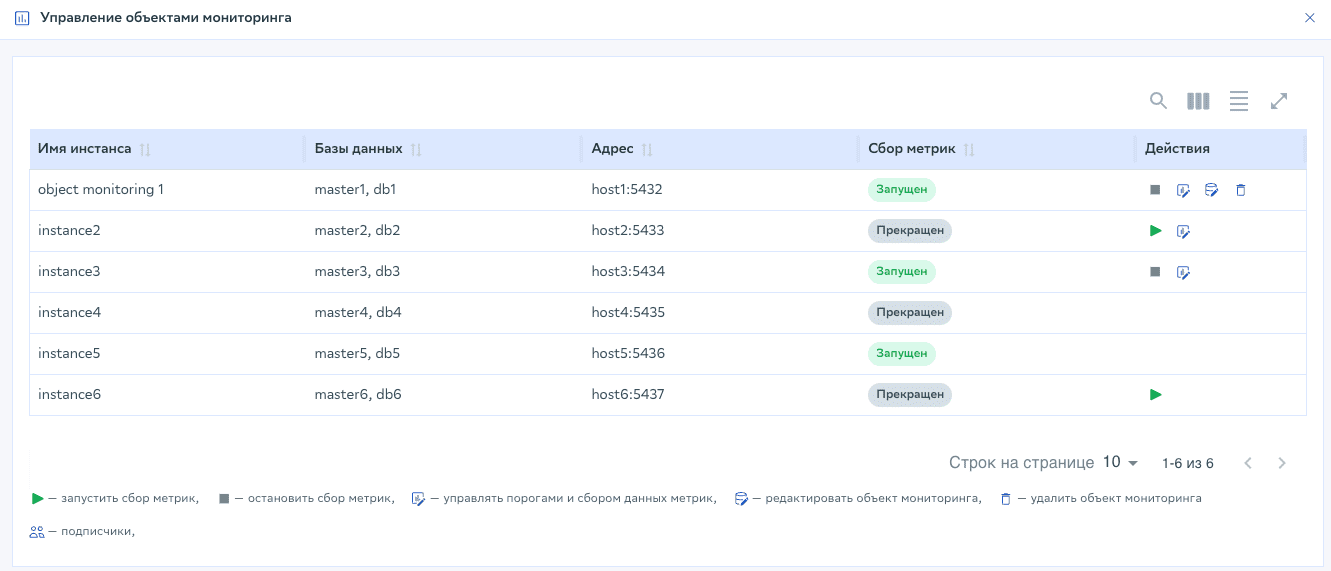
Task: Select the instance2 name cell
Action: (69, 230)
